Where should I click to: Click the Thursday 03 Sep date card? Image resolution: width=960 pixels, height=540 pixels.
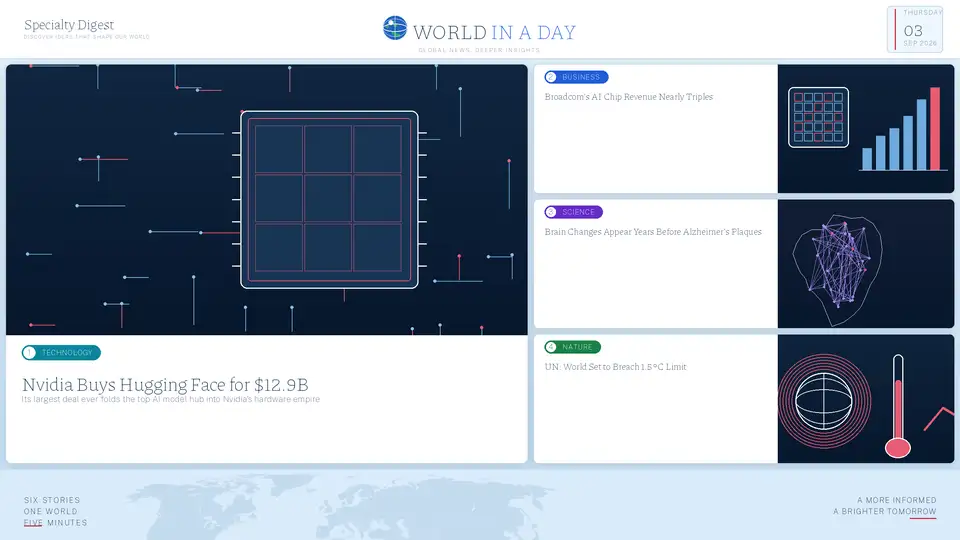coord(915,29)
